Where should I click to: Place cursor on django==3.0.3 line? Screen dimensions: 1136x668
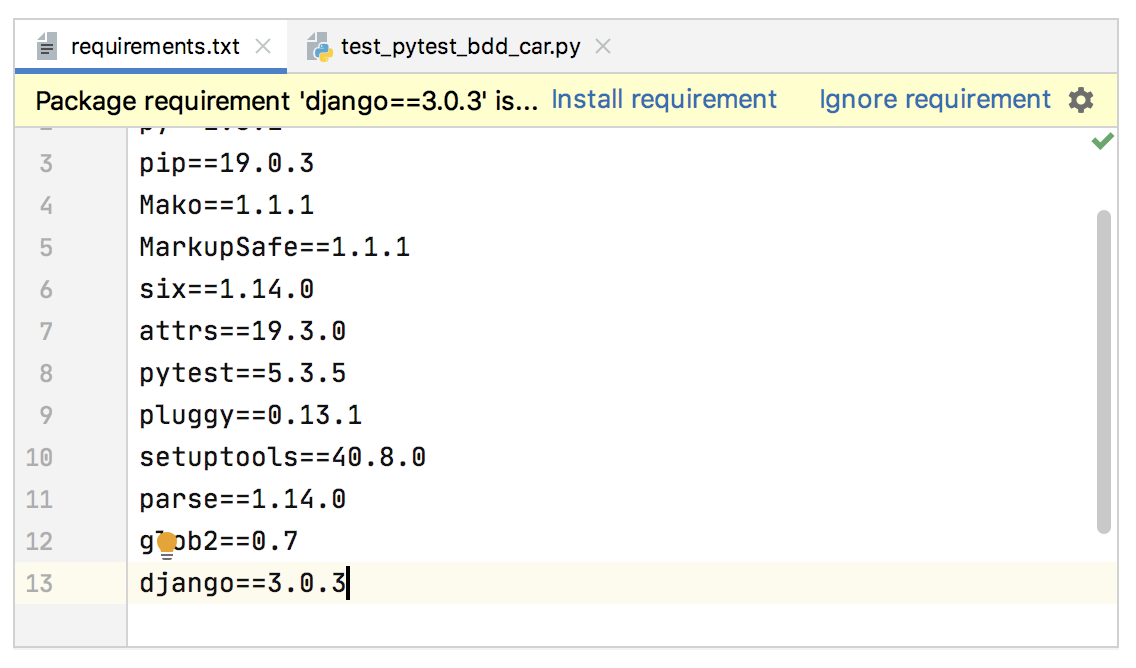click(x=243, y=583)
